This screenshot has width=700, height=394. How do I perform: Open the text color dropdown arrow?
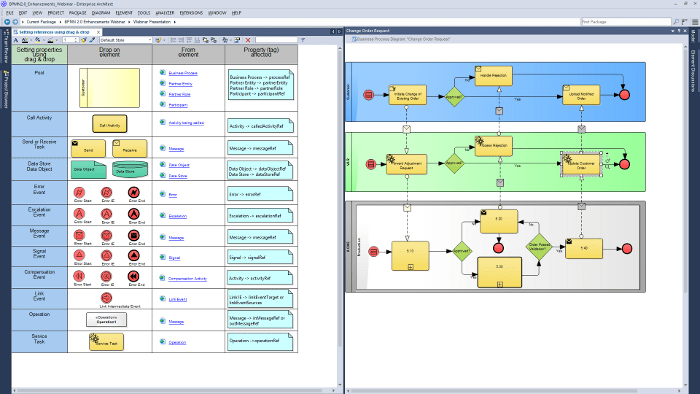click(x=31, y=40)
